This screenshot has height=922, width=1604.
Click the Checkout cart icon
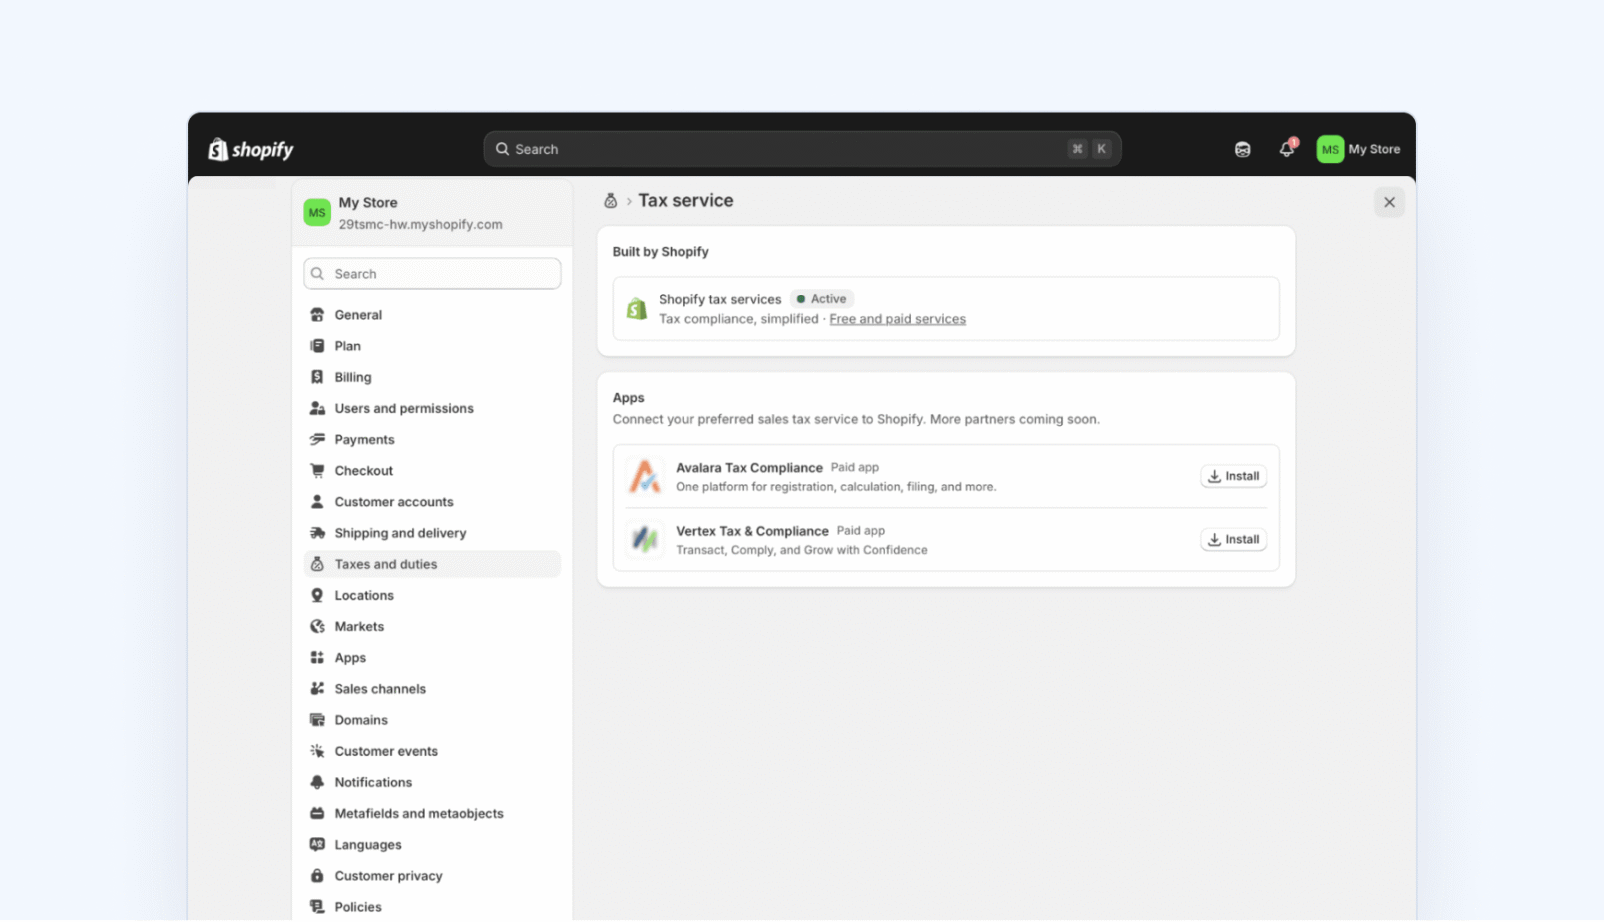tap(317, 470)
